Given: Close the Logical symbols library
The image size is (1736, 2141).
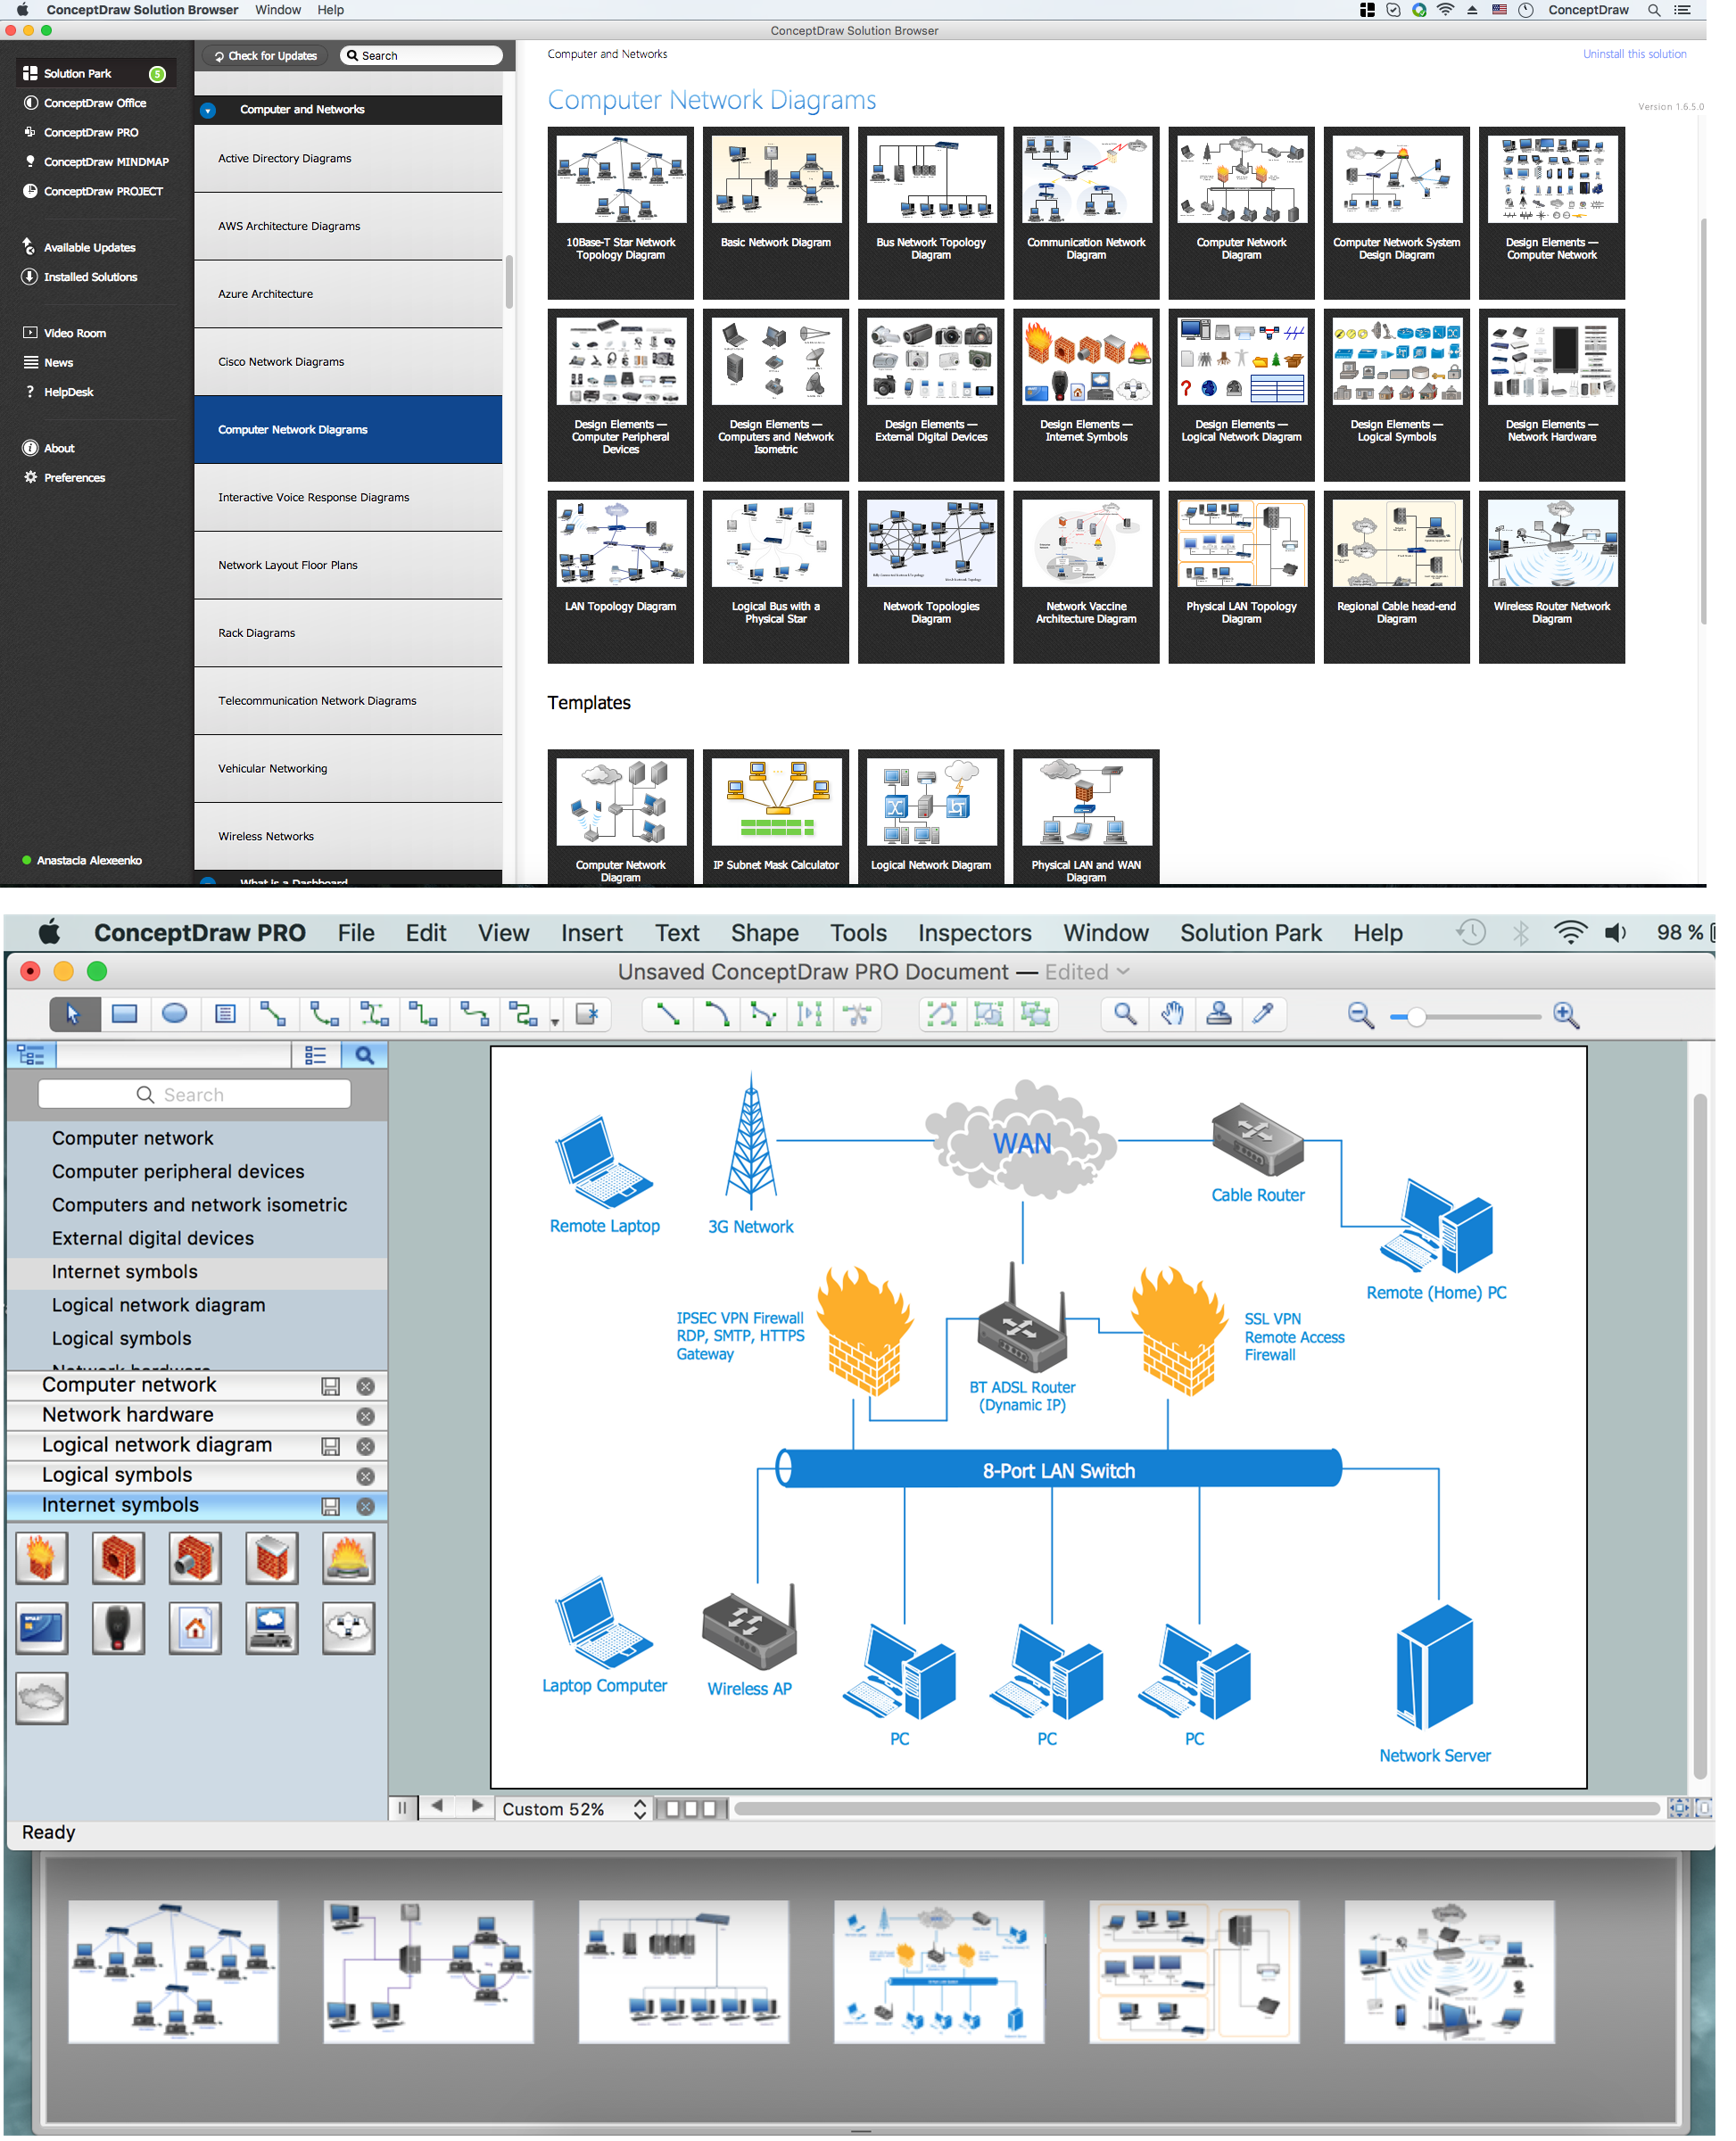Looking at the screenshot, I should coord(366,1476).
